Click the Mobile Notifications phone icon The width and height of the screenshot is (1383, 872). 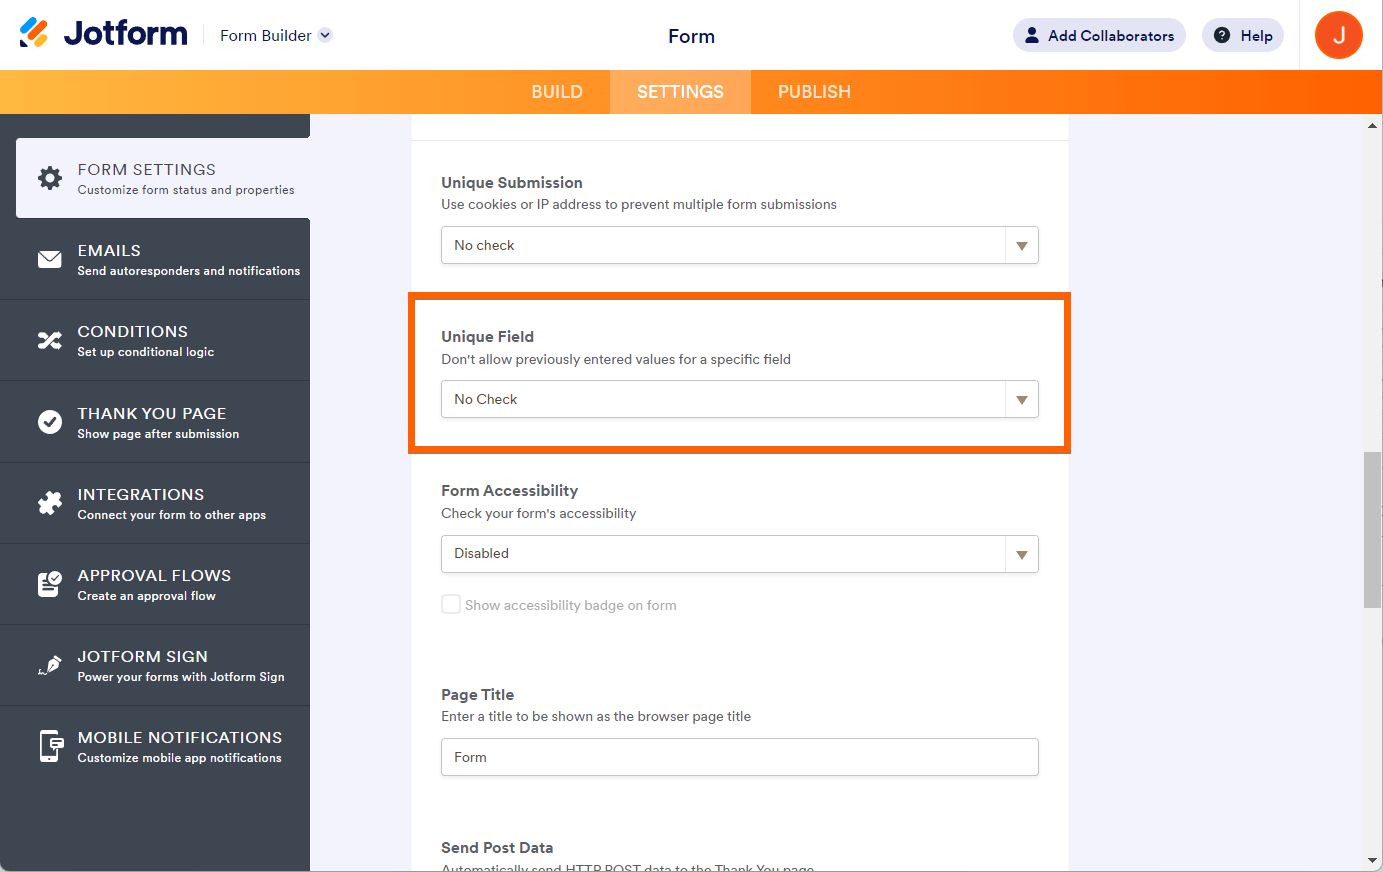50,746
